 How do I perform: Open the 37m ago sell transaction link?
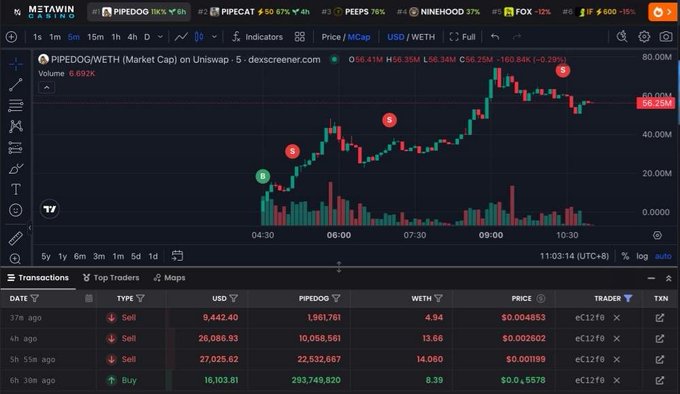pos(660,318)
